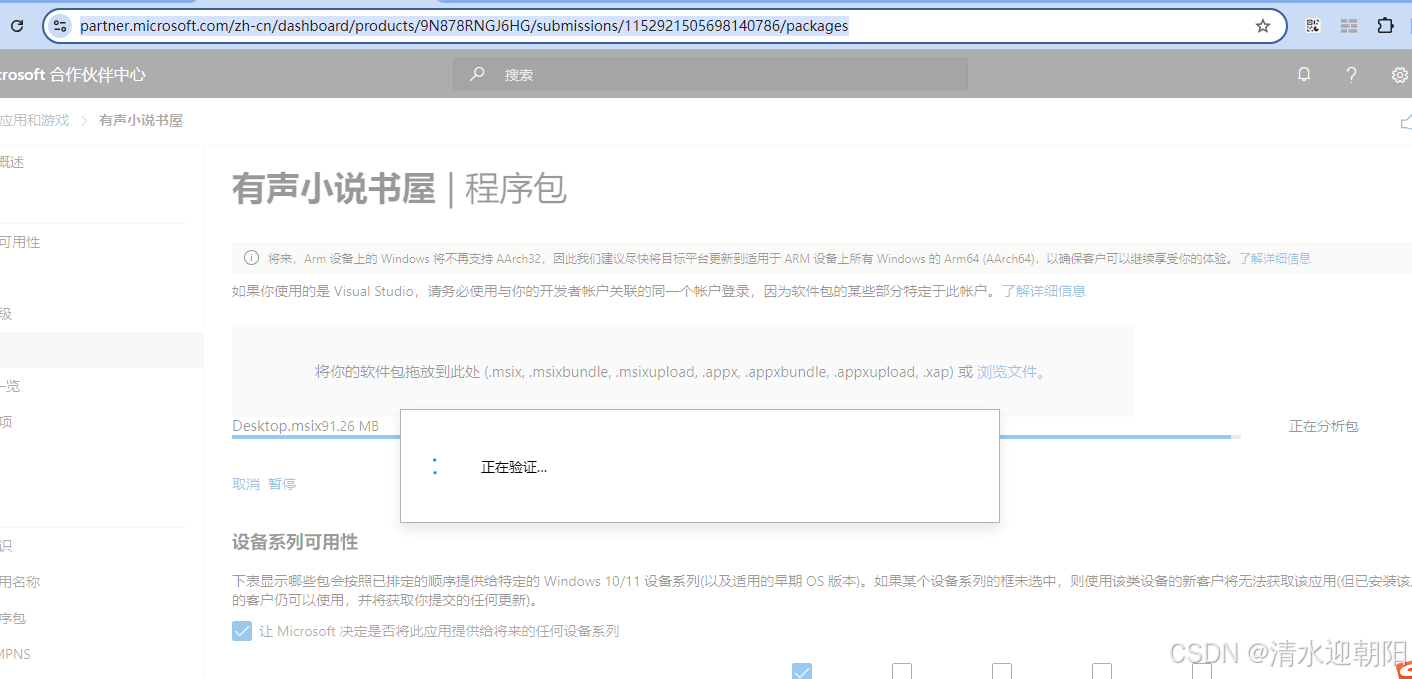Open the QR code extension icon
This screenshot has height=679, width=1412.
1313,26
